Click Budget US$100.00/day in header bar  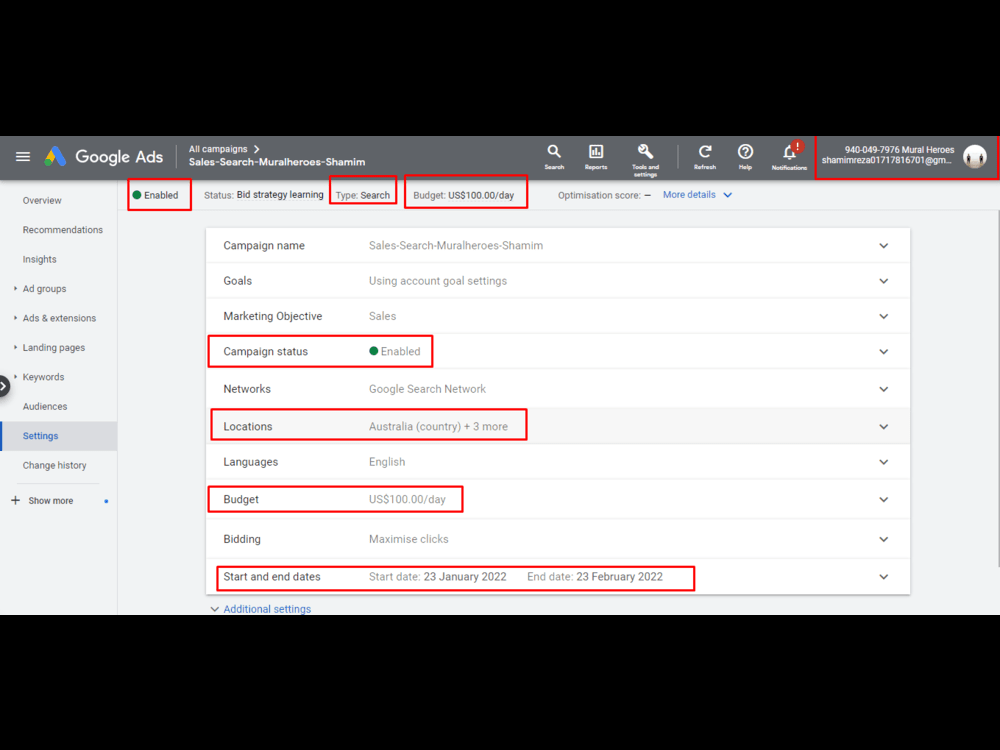[x=464, y=195]
